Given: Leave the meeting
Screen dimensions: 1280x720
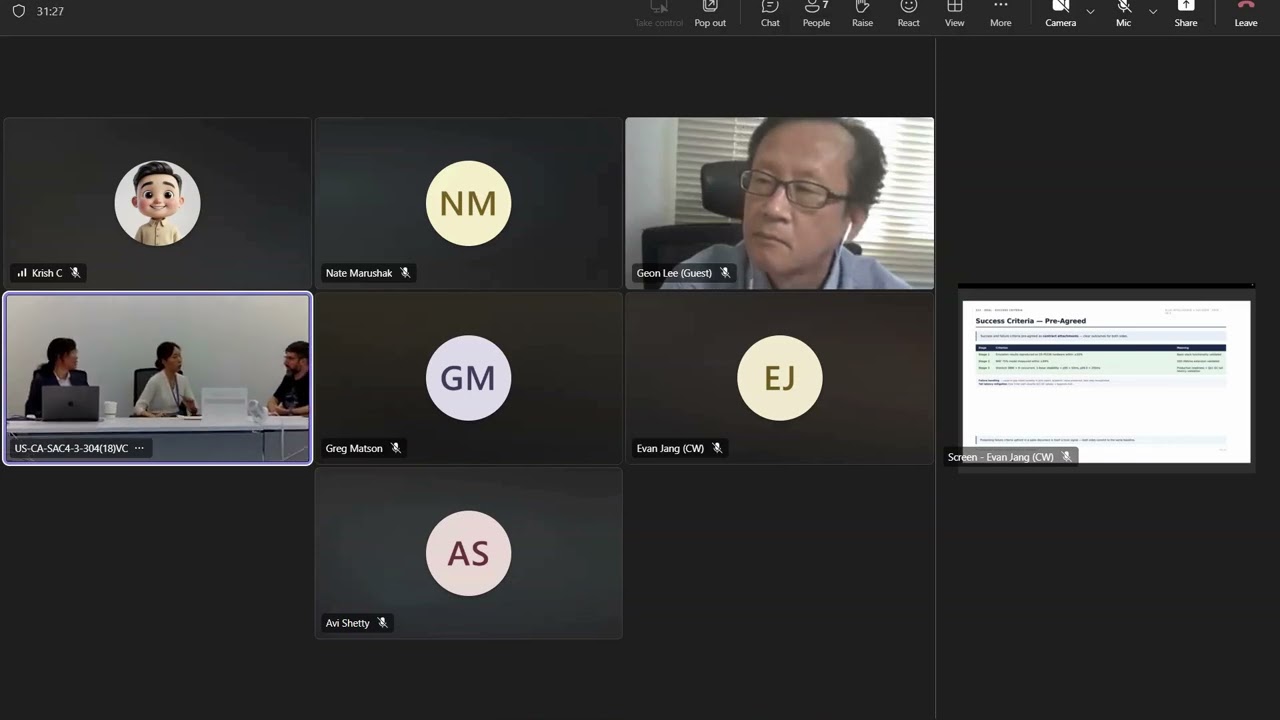Looking at the screenshot, I should [x=1246, y=14].
